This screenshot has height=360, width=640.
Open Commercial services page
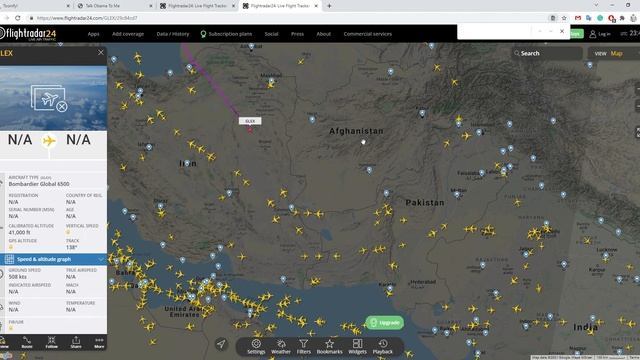pyautogui.click(x=367, y=34)
